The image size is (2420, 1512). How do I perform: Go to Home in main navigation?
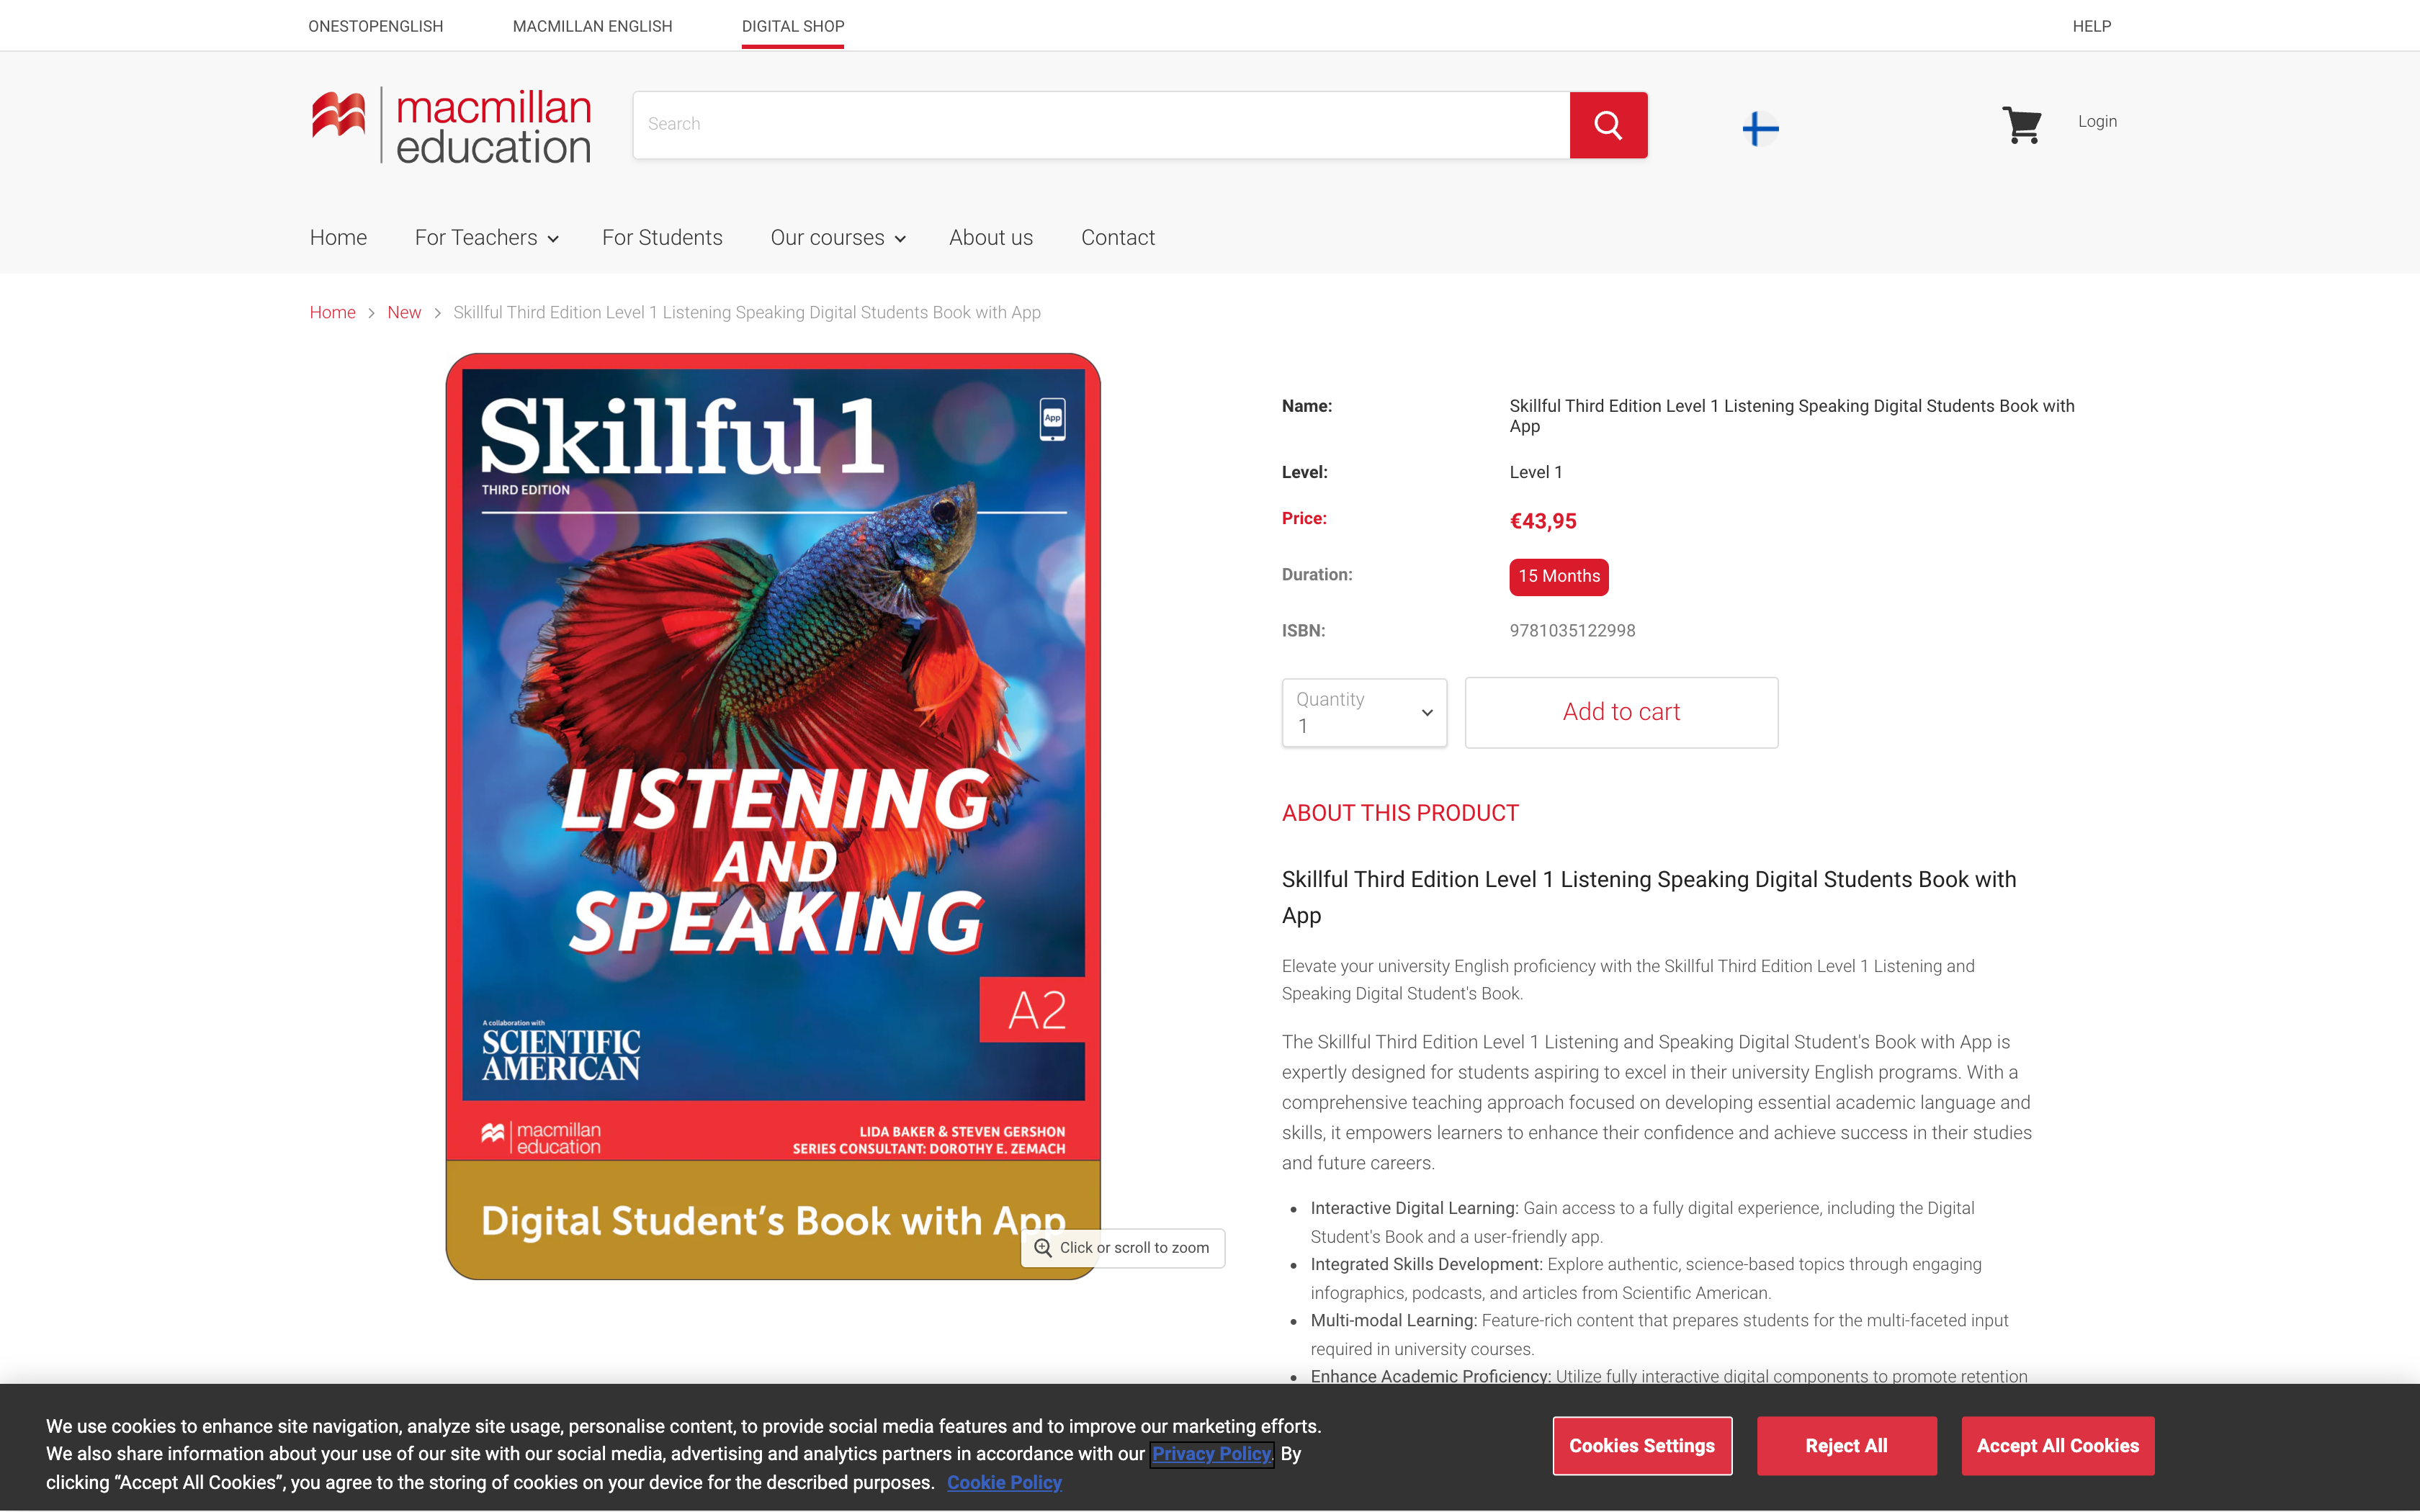point(338,238)
